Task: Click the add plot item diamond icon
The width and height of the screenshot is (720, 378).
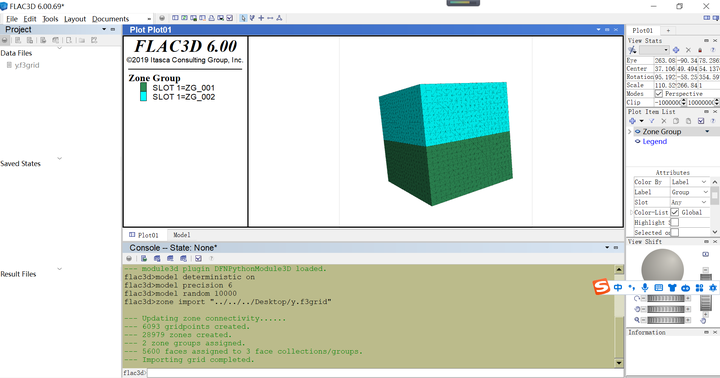Action: (x=632, y=121)
